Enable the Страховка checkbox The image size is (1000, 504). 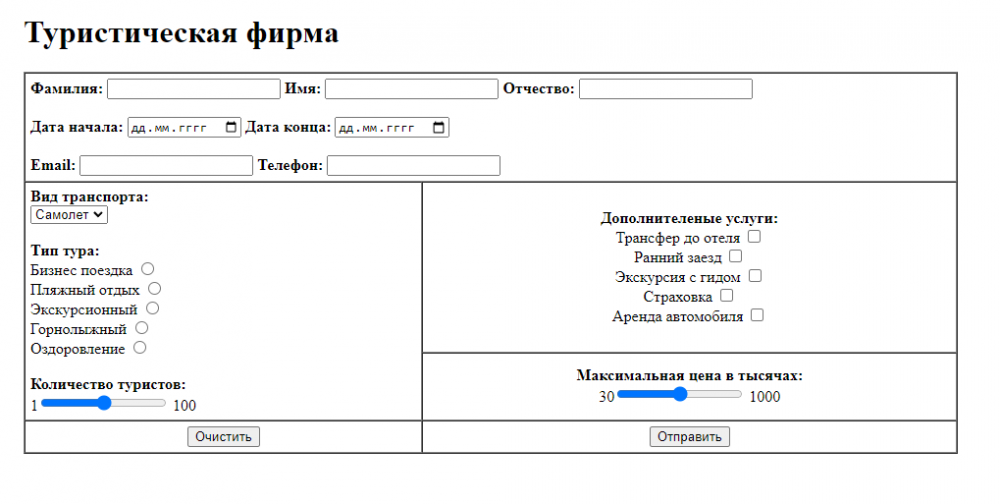click(726, 295)
